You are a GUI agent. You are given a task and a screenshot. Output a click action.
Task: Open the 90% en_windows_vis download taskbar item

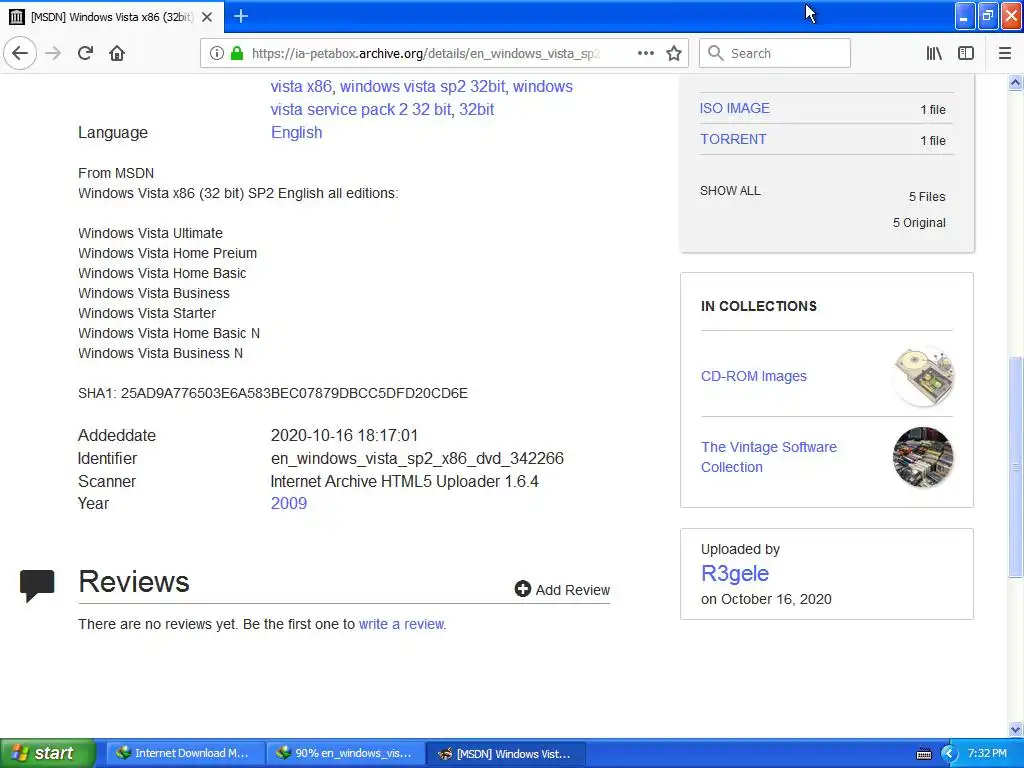(x=345, y=753)
